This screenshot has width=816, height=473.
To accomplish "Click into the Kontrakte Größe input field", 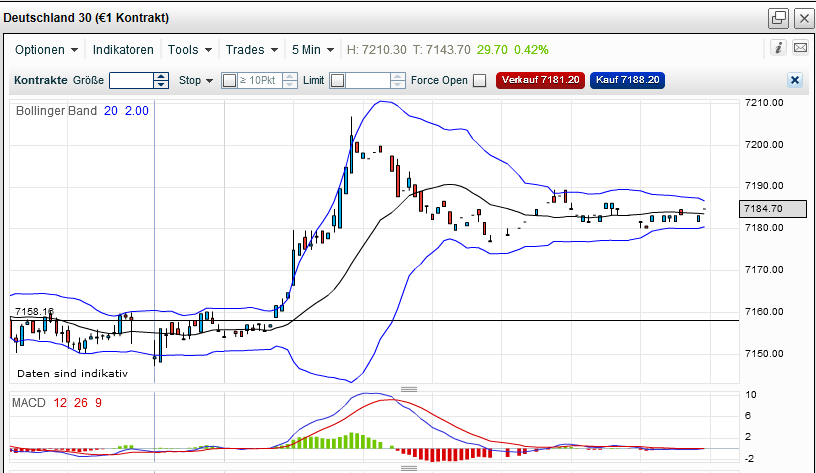I will 132,81.
